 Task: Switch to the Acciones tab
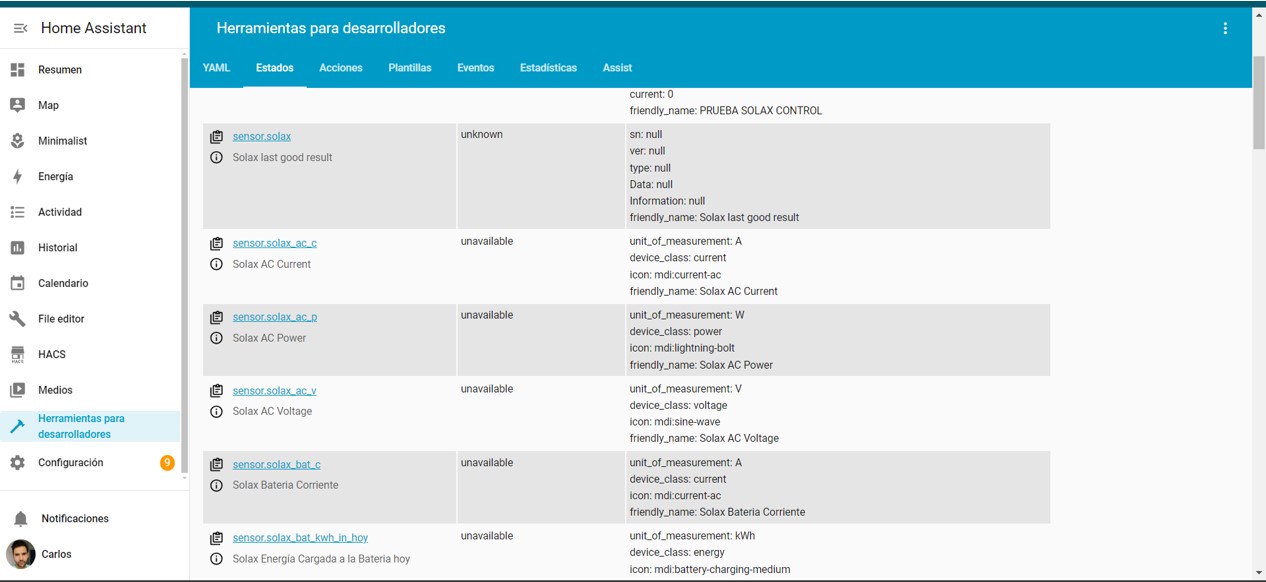pyautogui.click(x=340, y=68)
